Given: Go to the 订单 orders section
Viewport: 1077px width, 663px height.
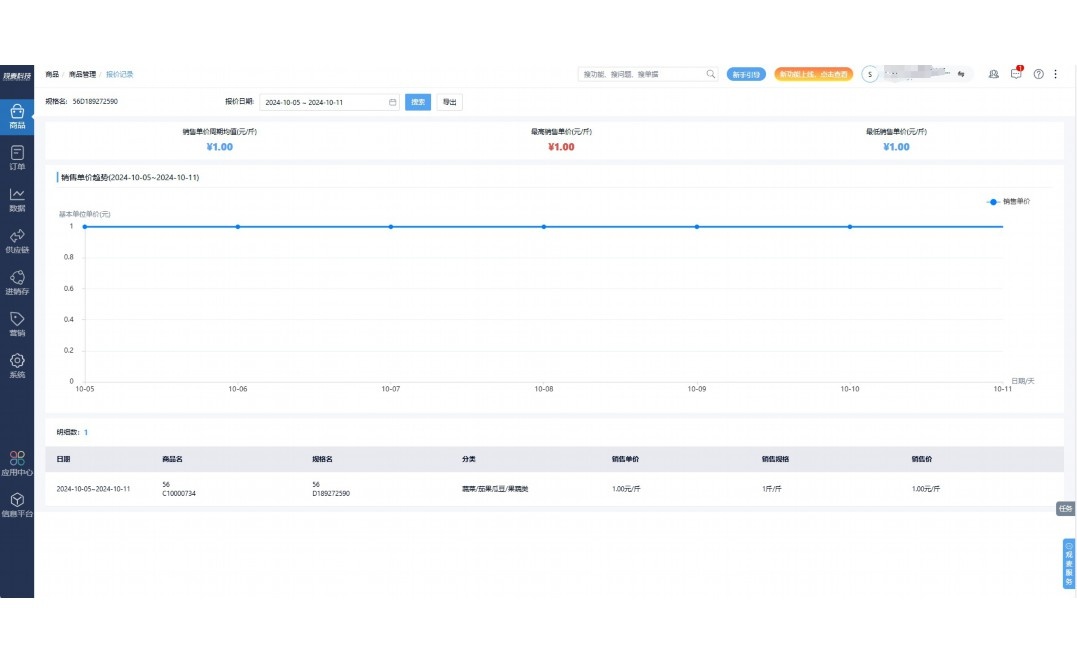Looking at the screenshot, I should (x=17, y=157).
